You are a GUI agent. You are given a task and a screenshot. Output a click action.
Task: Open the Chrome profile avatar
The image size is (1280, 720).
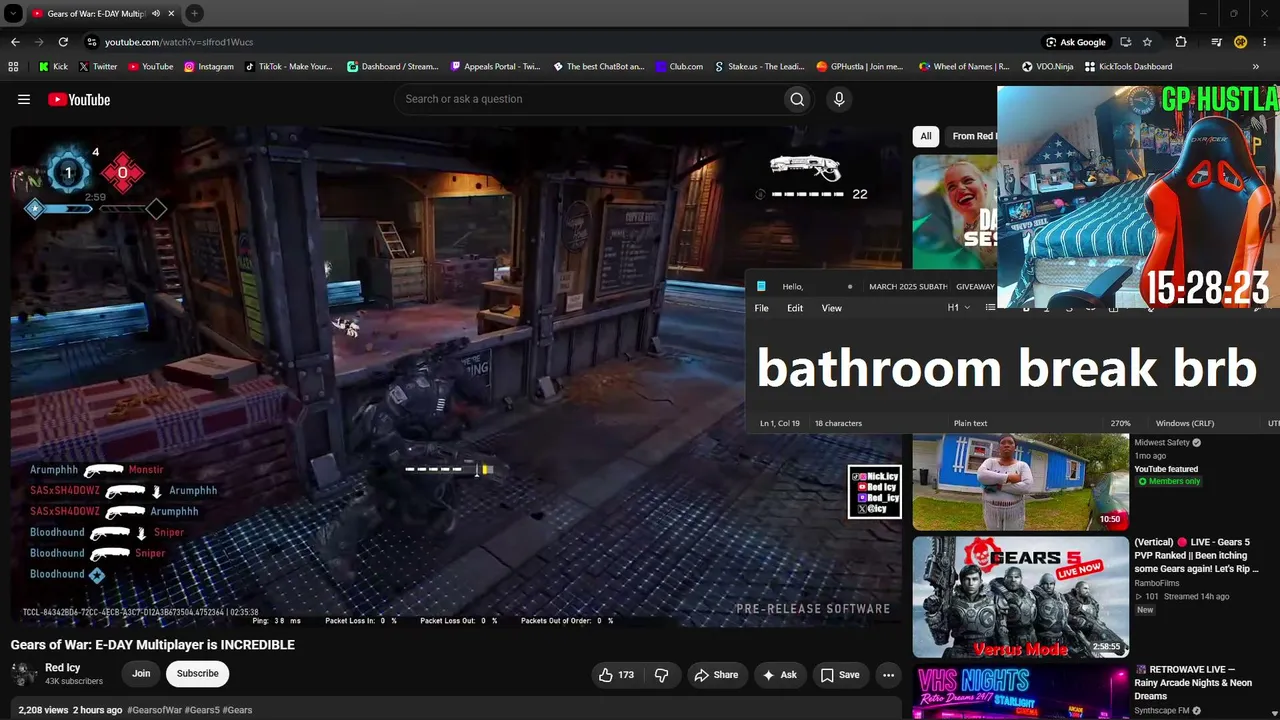[1241, 42]
